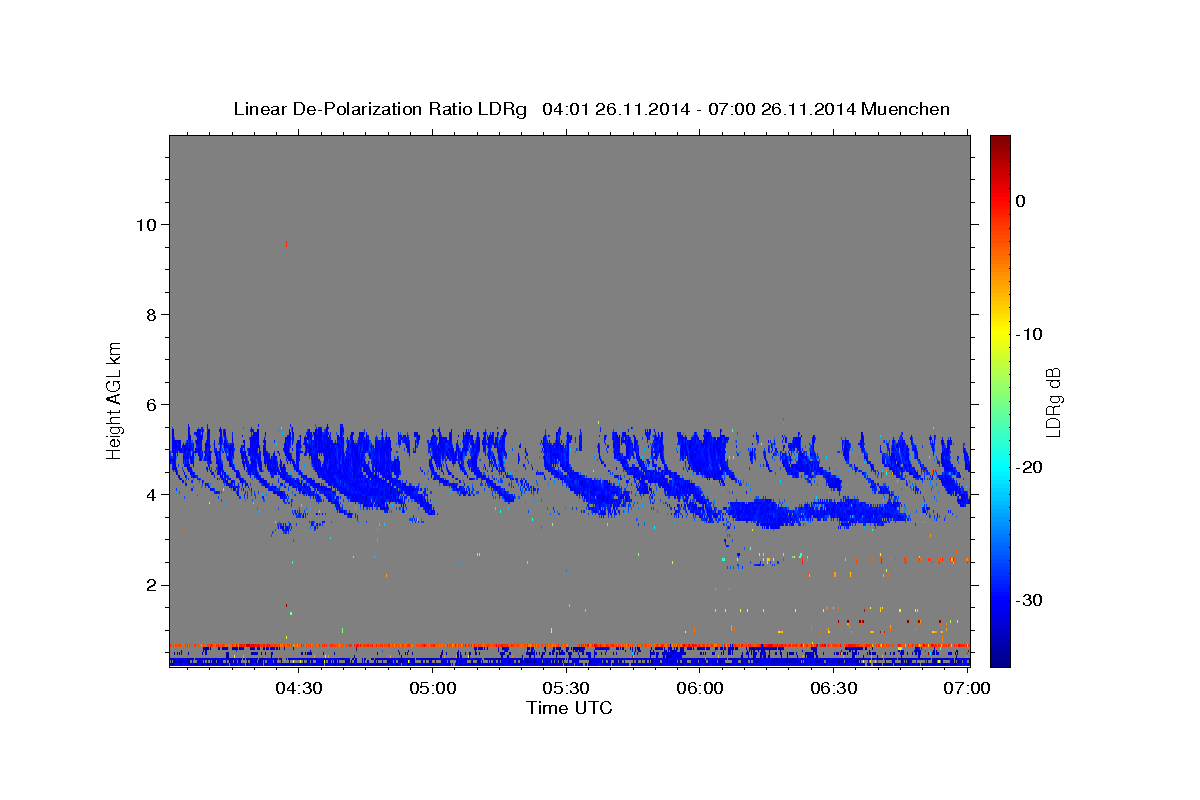Click the 'Time UTC' axis label
The image size is (1200, 800).
click(x=569, y=708)
